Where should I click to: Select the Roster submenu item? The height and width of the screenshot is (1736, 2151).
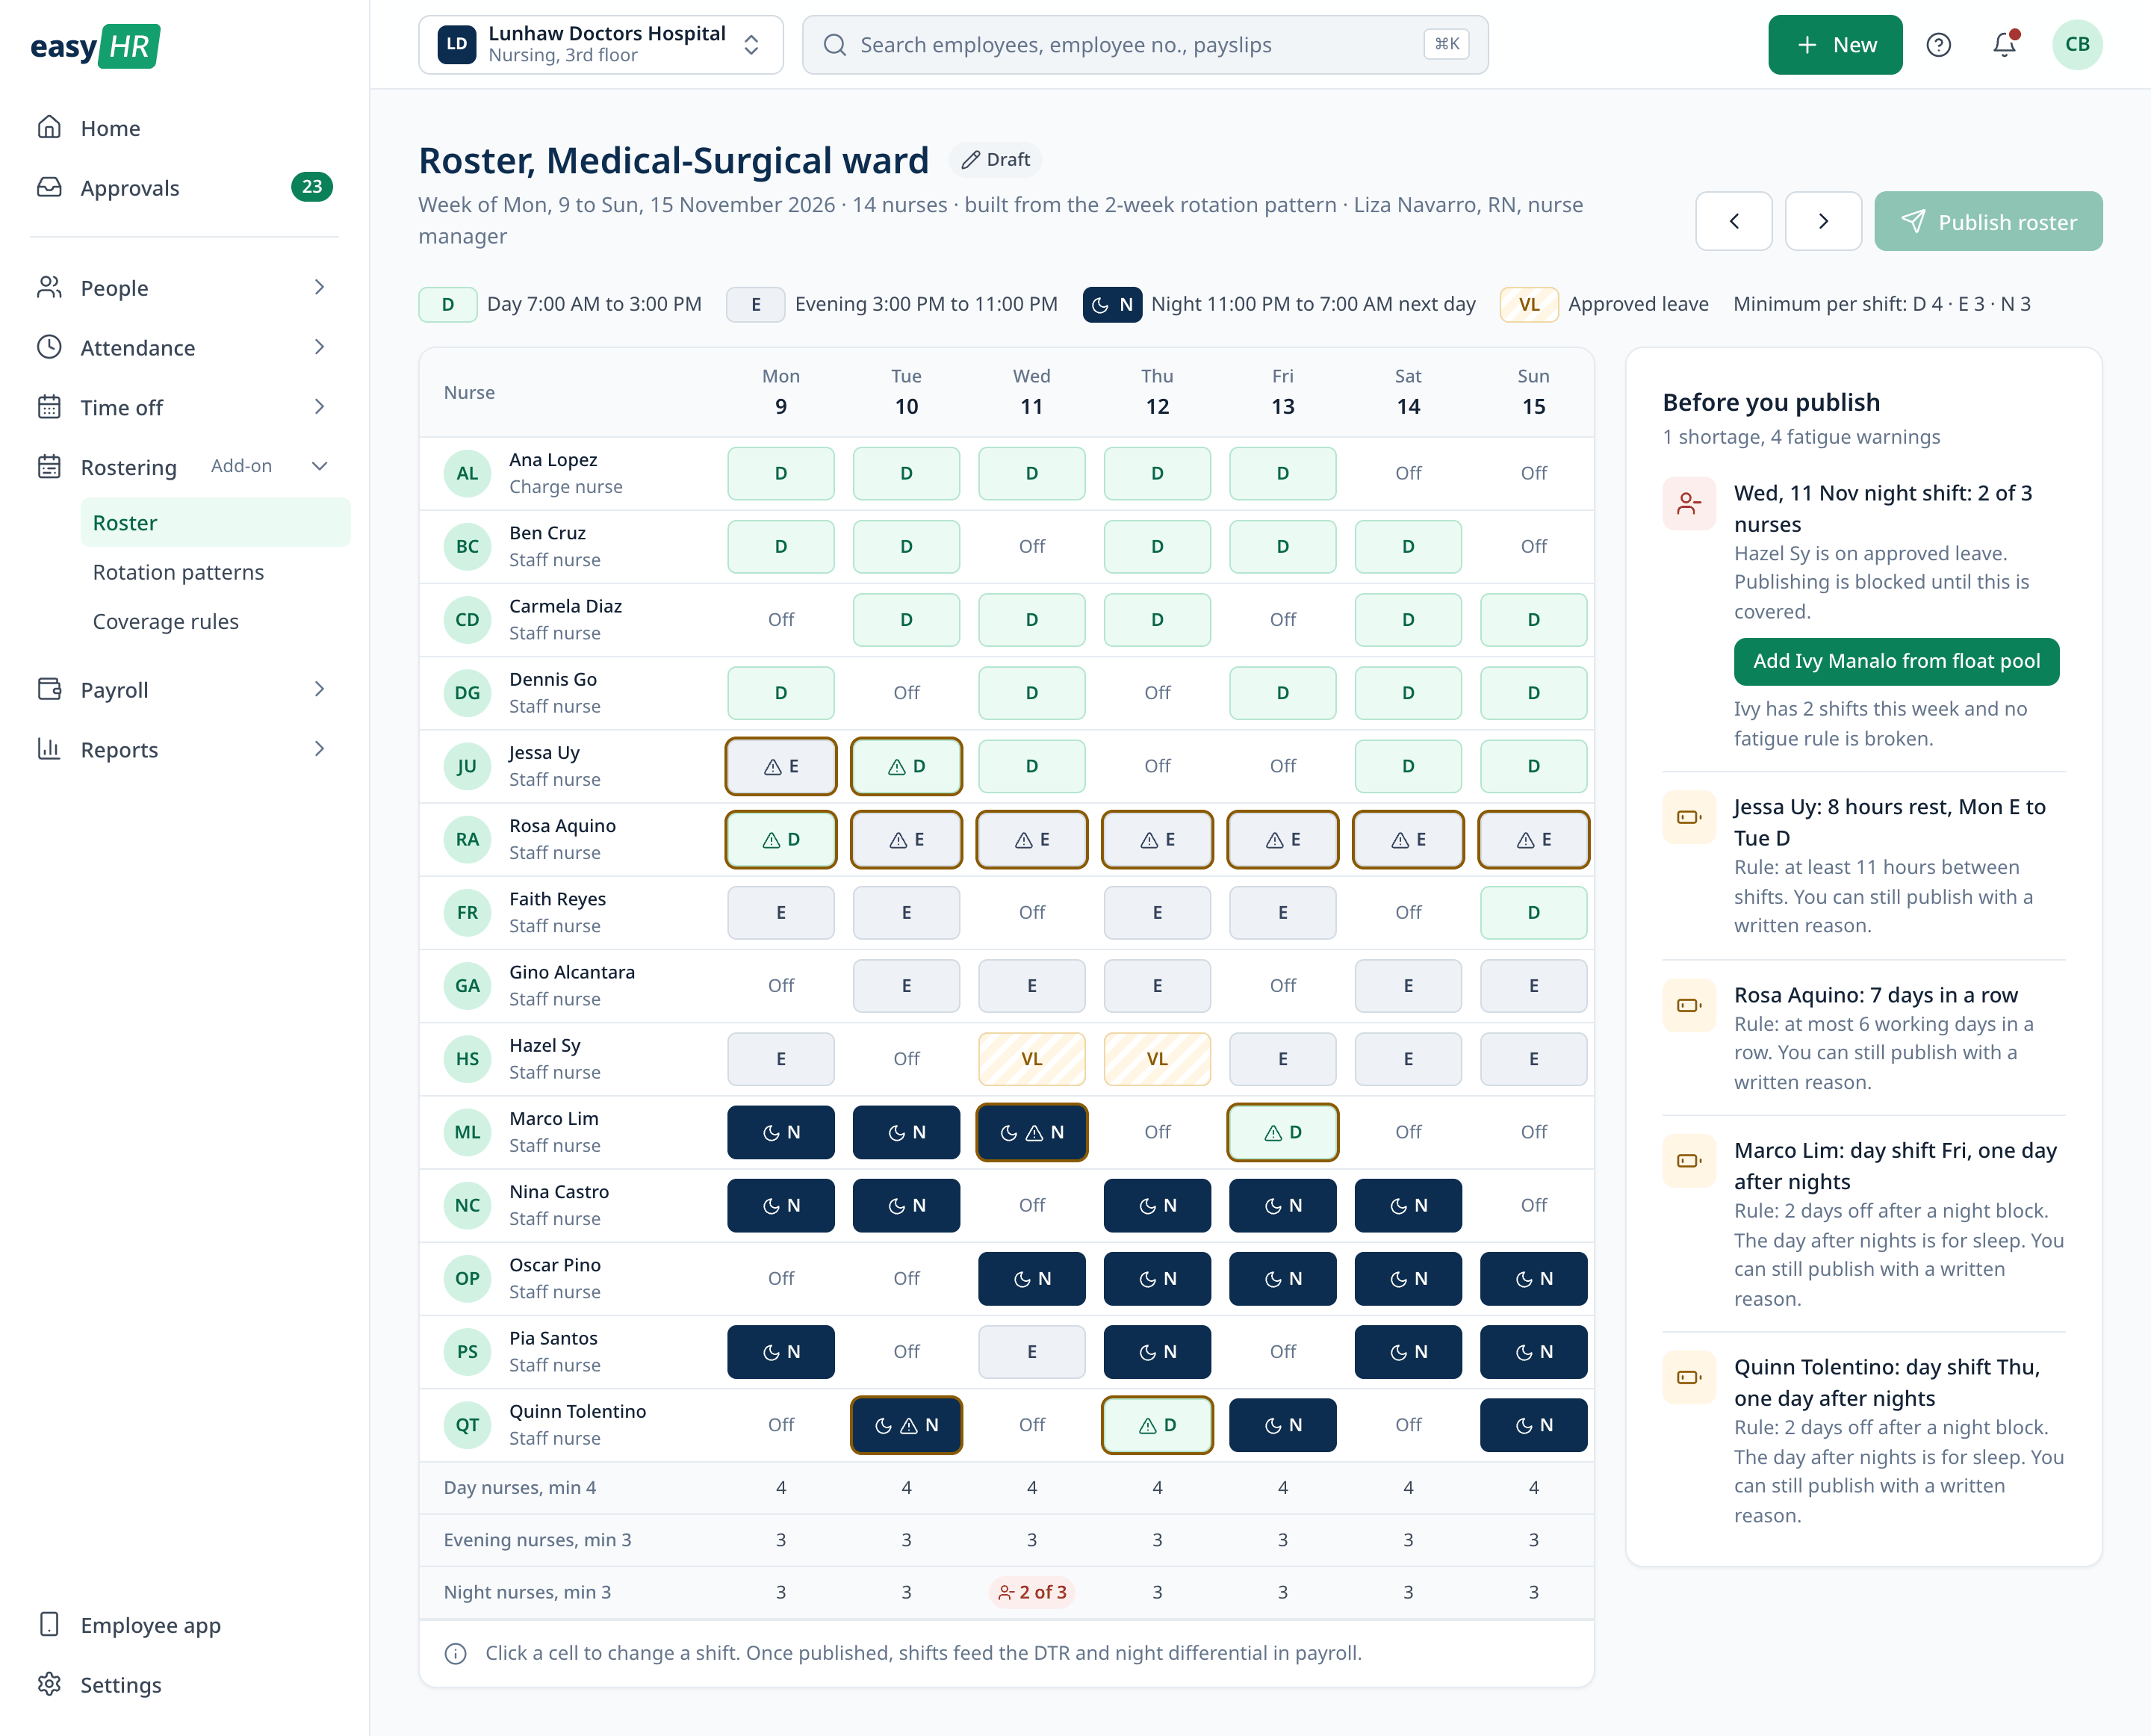215,522
